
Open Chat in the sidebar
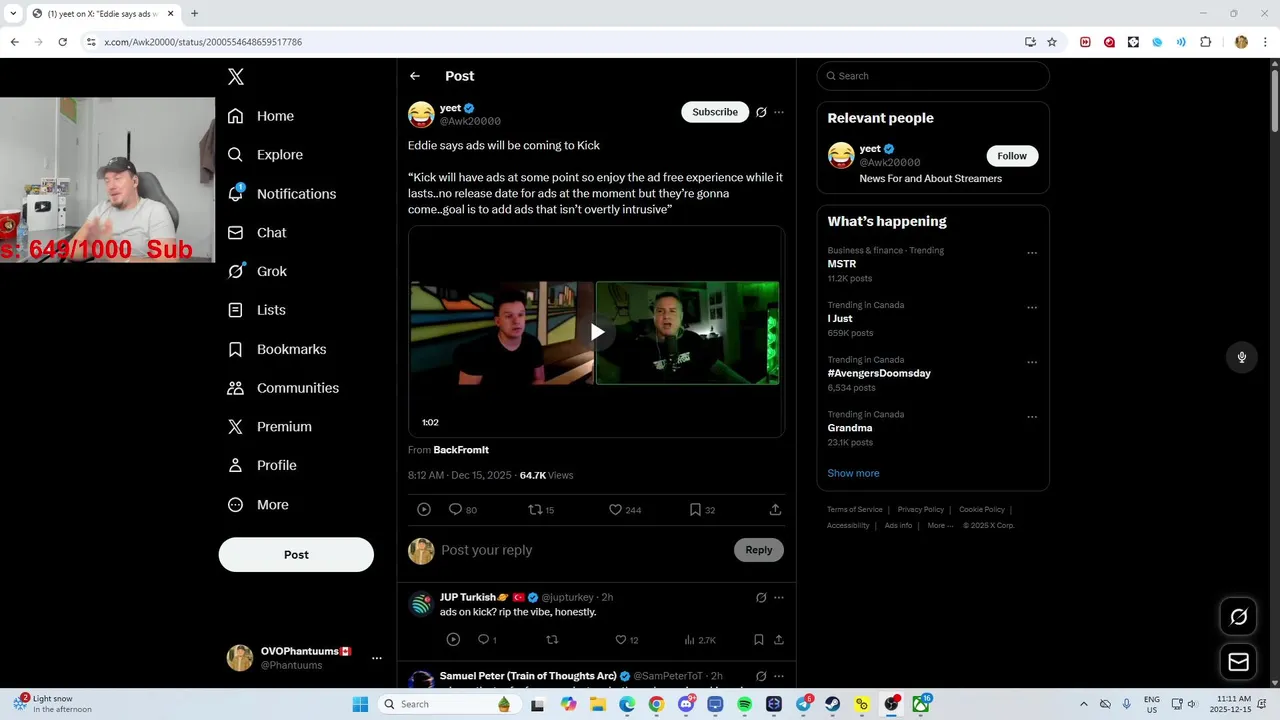pos(257,233)
